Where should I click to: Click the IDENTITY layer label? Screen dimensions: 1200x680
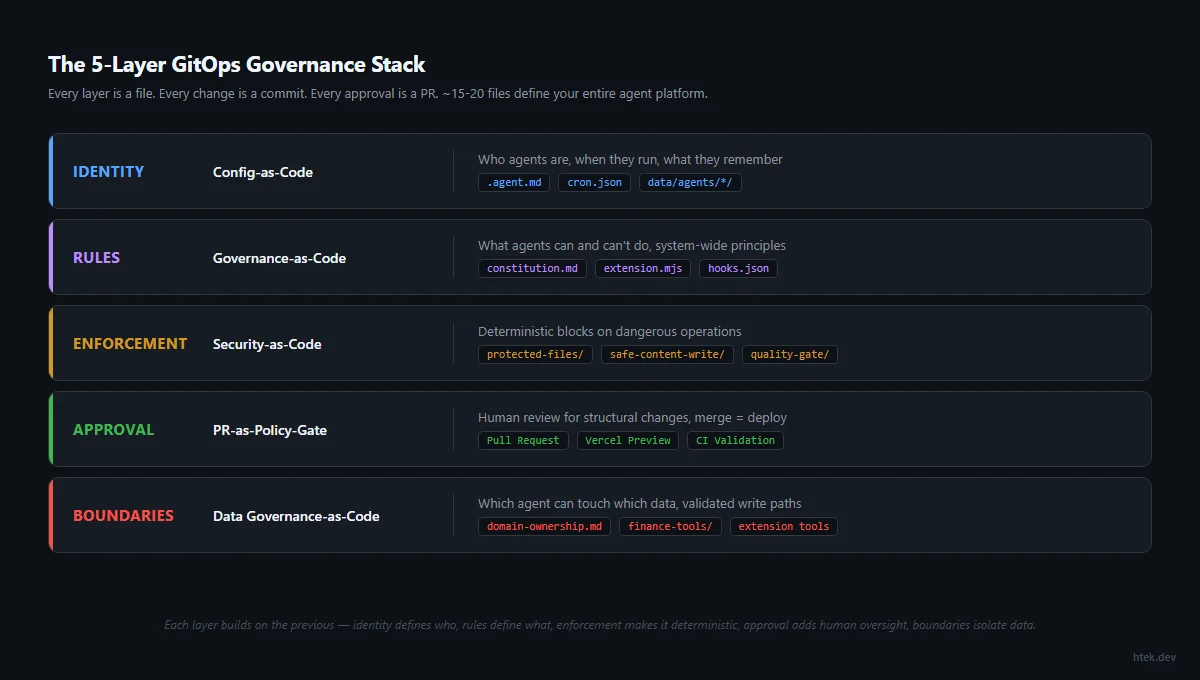(108, 172)
